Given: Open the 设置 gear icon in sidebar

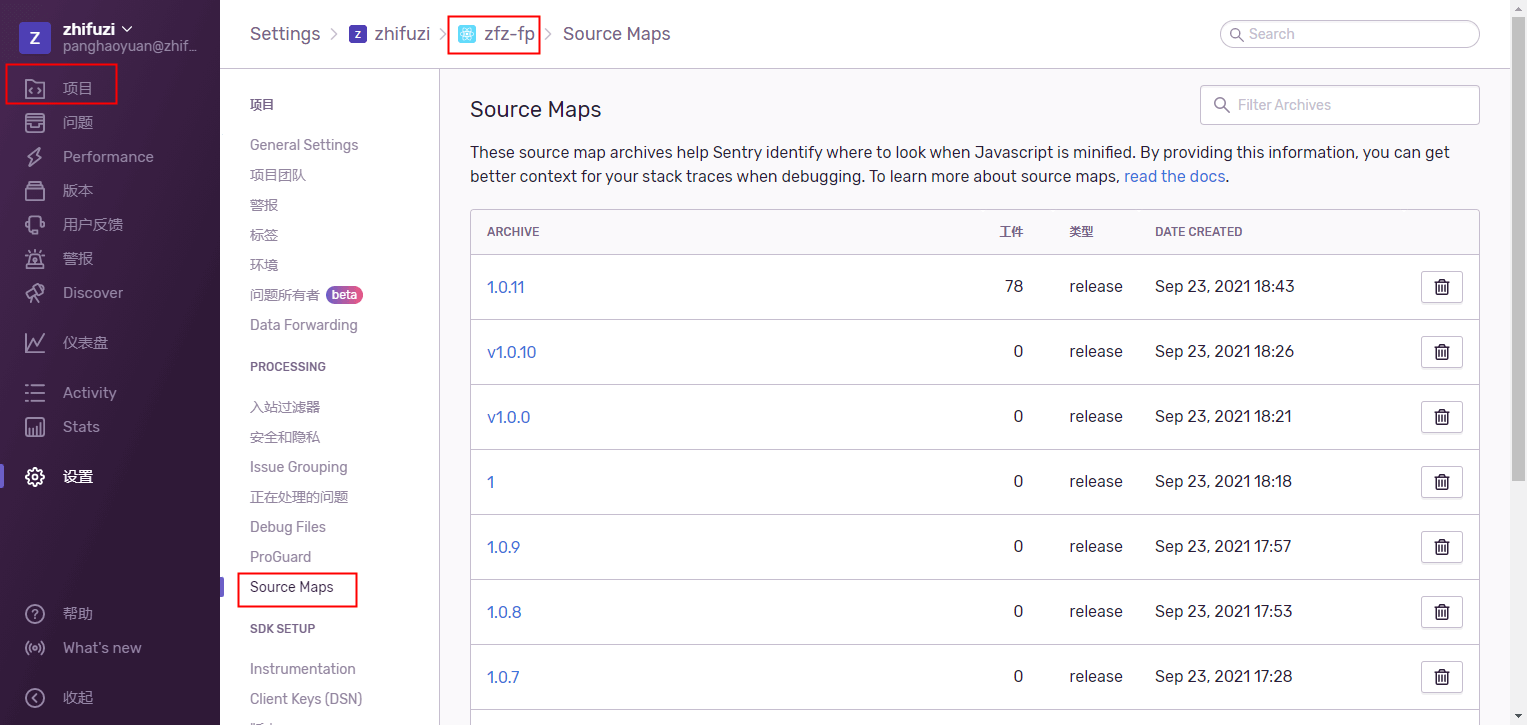Looking at the screenshot, I should 35,477.
